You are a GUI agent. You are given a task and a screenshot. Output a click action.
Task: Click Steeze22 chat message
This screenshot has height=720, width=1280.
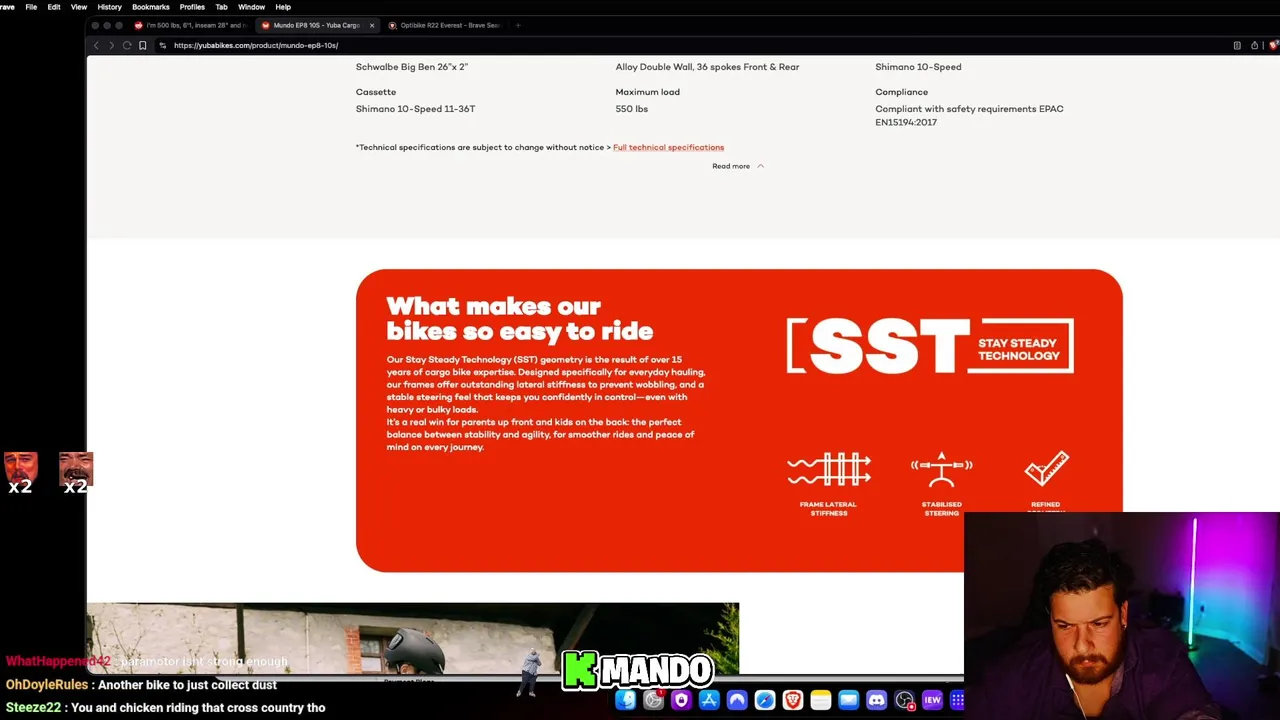pos(166,707)
